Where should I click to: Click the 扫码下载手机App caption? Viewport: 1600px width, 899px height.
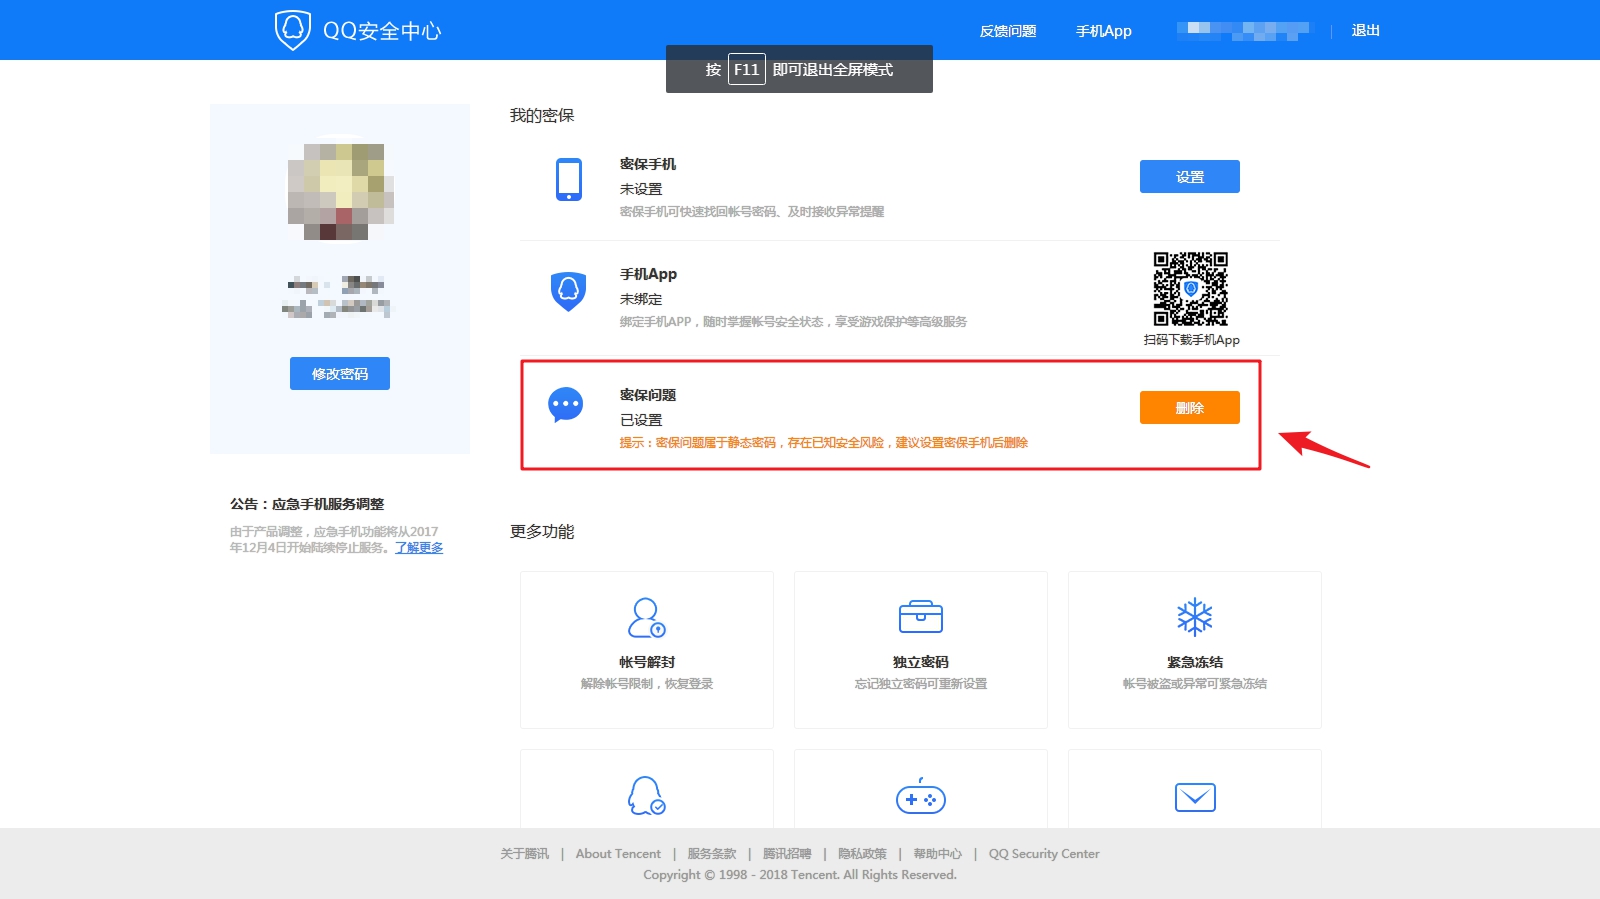[x=1192, y=340]
